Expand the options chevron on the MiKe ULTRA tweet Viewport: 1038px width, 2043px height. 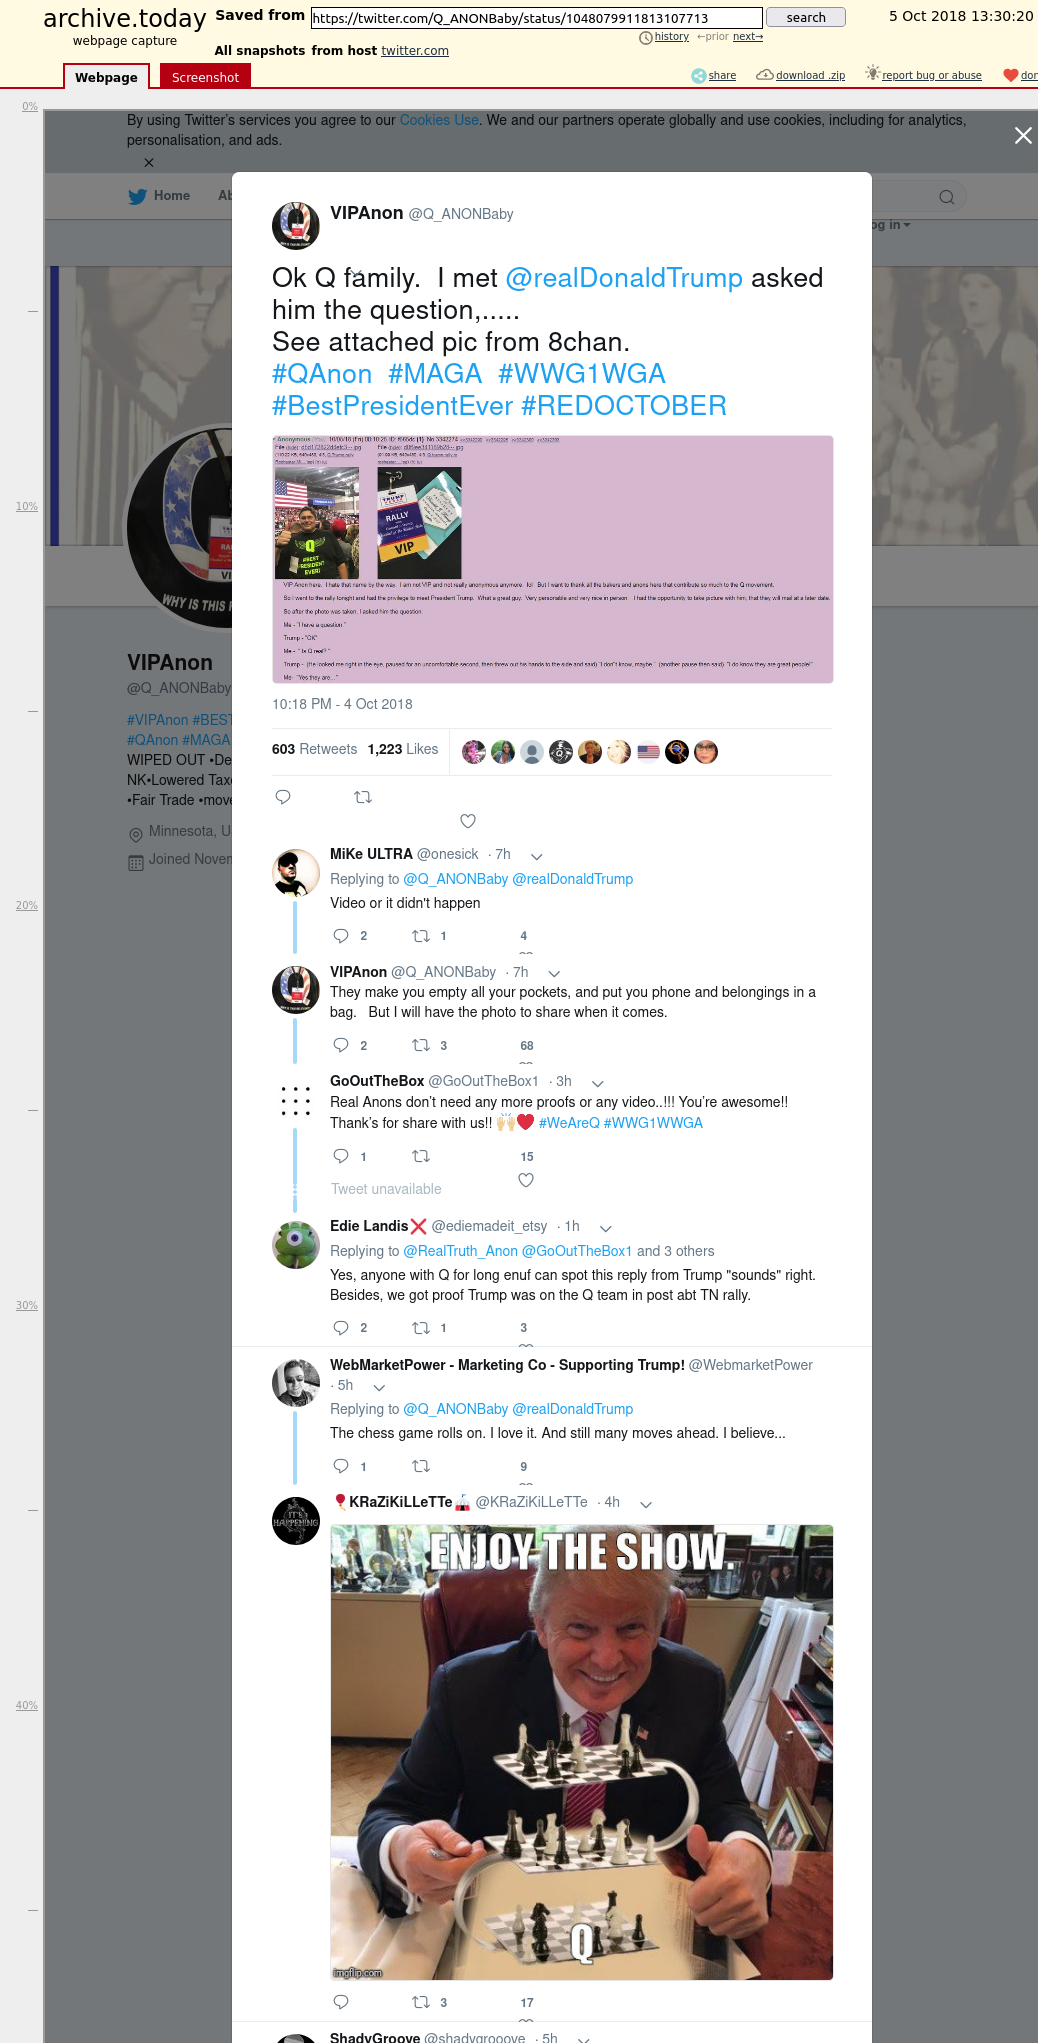[536, 856]
